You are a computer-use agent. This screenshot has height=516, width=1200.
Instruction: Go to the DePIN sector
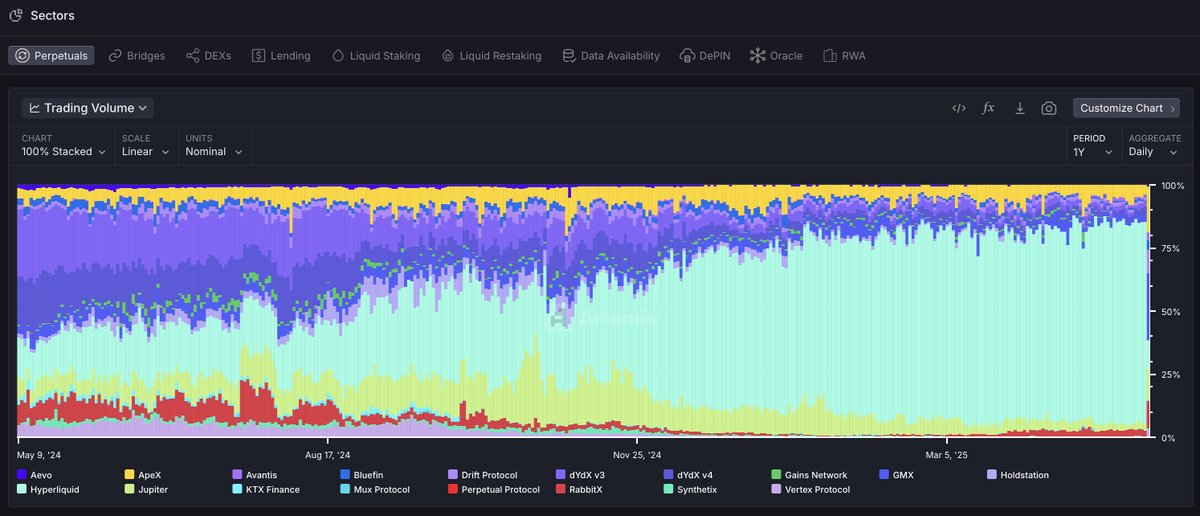(x=705, y=56)
